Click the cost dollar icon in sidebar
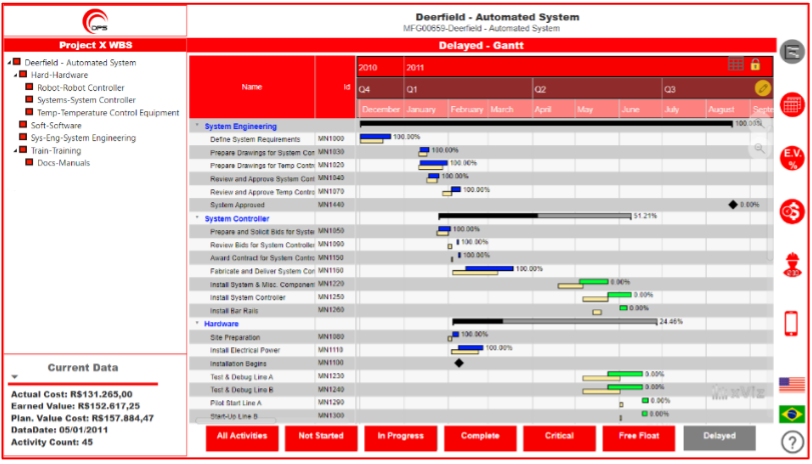 click(x=791, y=211)
